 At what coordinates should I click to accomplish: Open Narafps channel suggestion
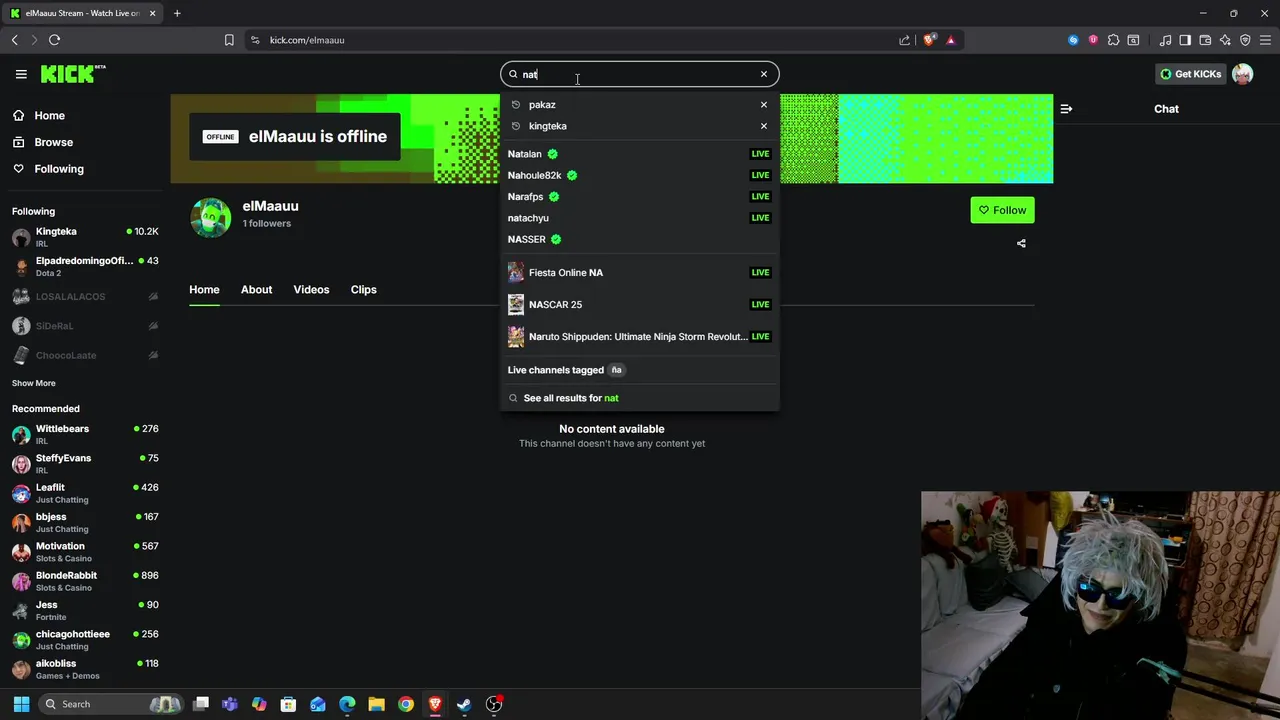pos(639,197)
